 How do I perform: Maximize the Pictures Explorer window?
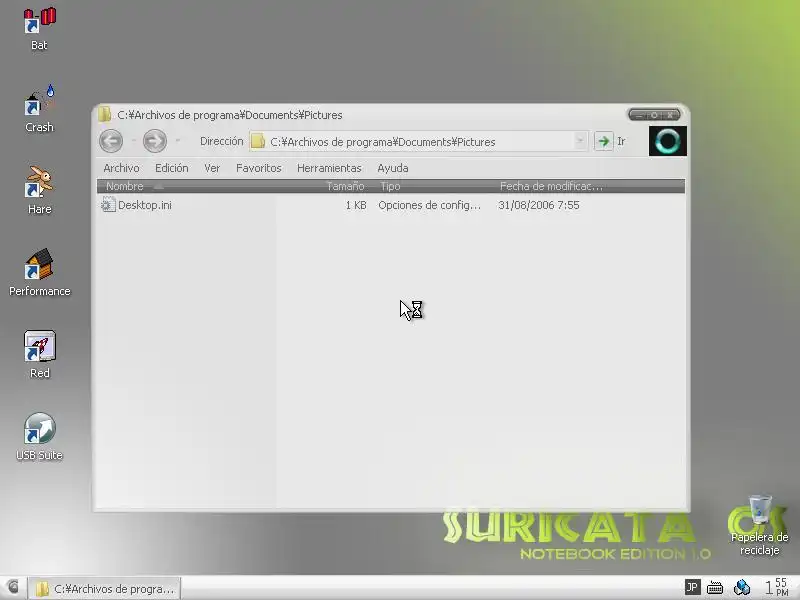(654, 115)
